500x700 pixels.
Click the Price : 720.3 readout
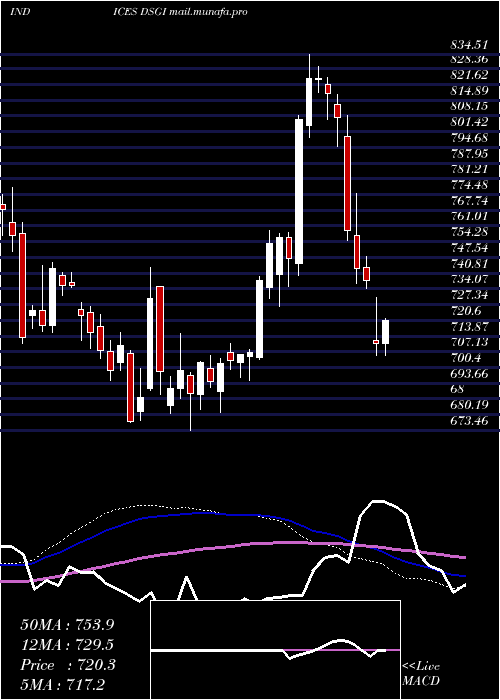(x=68, y=665)
